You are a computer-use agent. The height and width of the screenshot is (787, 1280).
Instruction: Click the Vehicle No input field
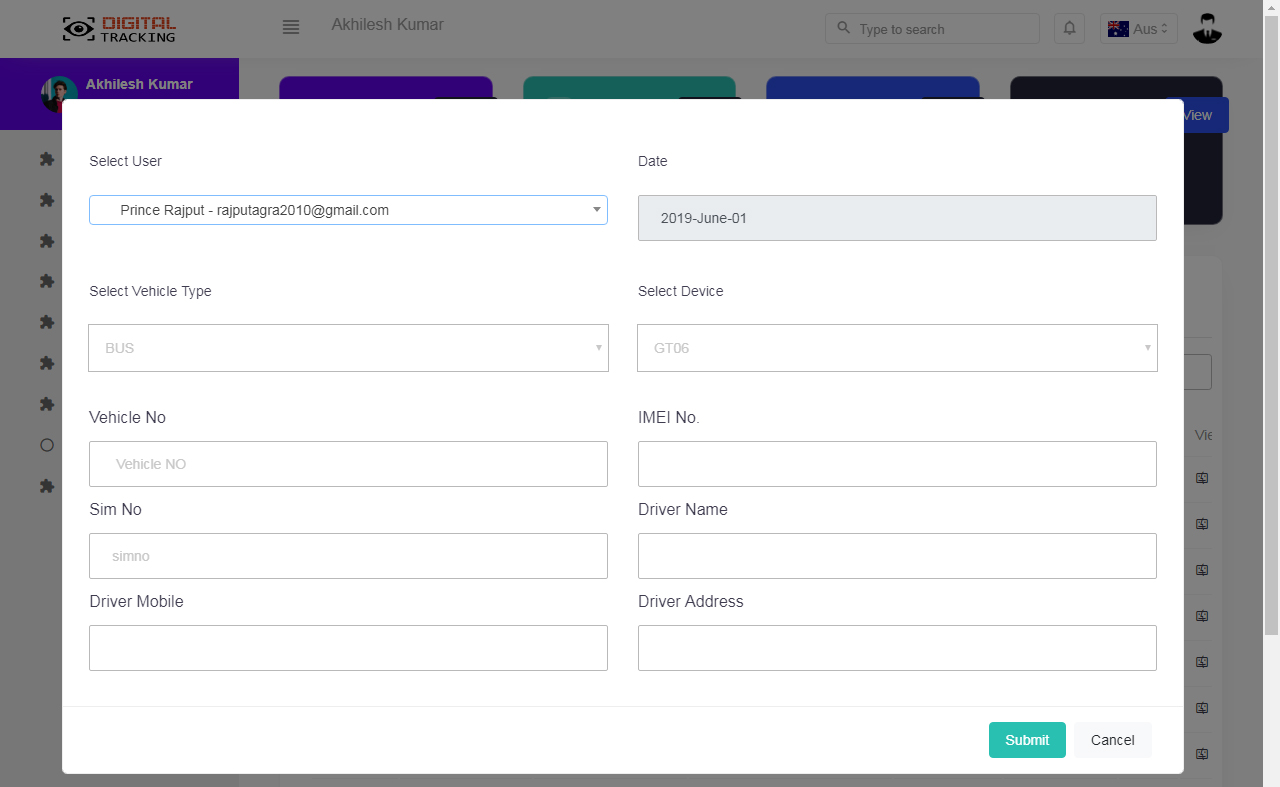348,464
